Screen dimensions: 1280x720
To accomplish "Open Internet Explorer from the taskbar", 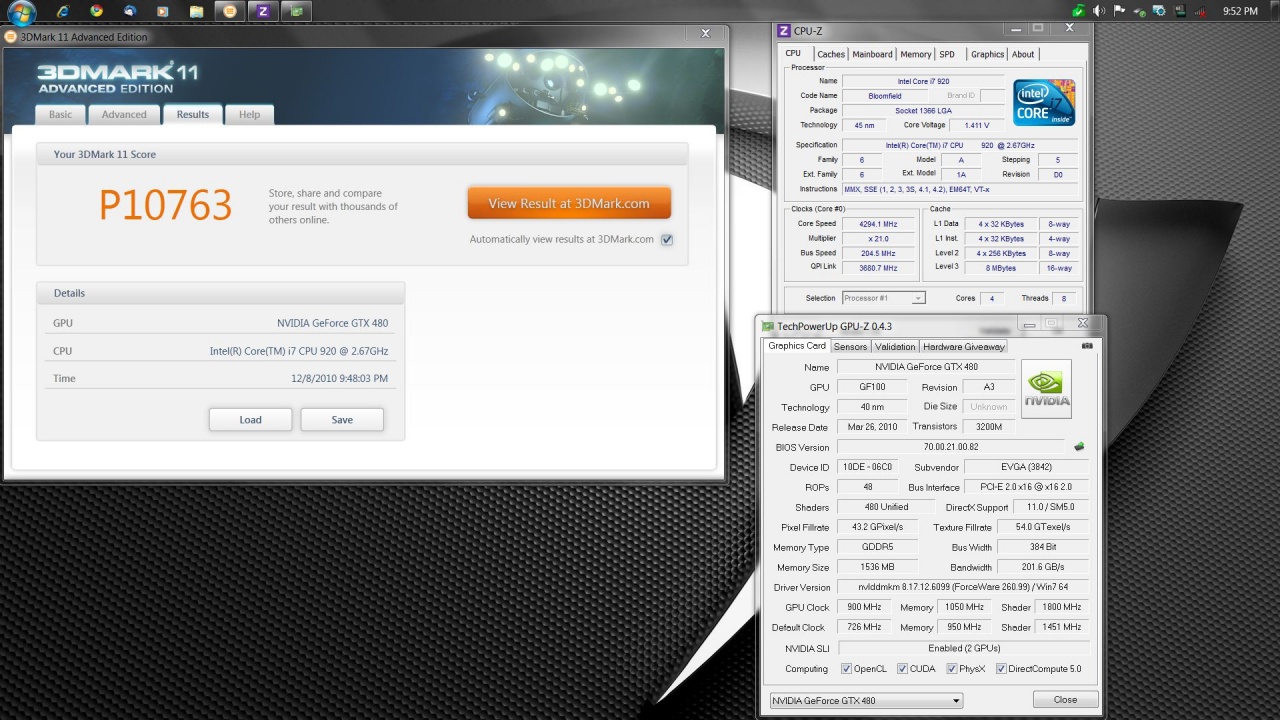I will coord(64,11).
